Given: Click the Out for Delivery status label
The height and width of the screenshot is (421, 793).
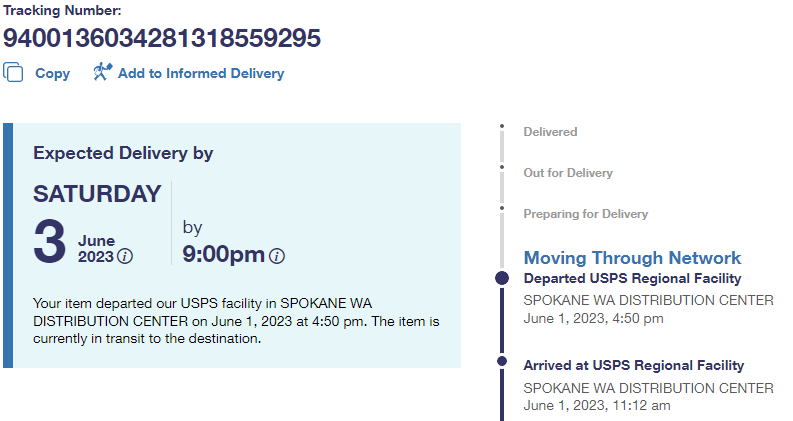Looking at the screenshot, I should click(x=567, y=173).
